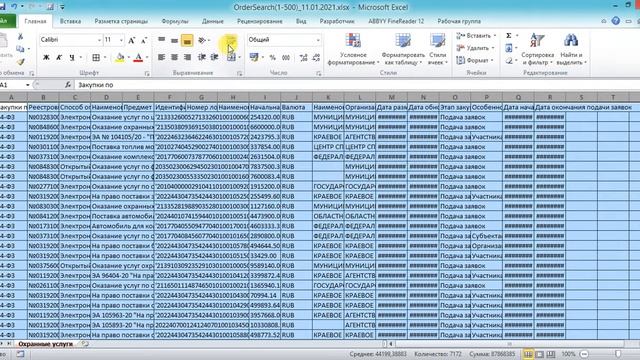This screenshot has height=360, width=640.
Task: Open the Рецензирование tab
Action: [260, 21]
